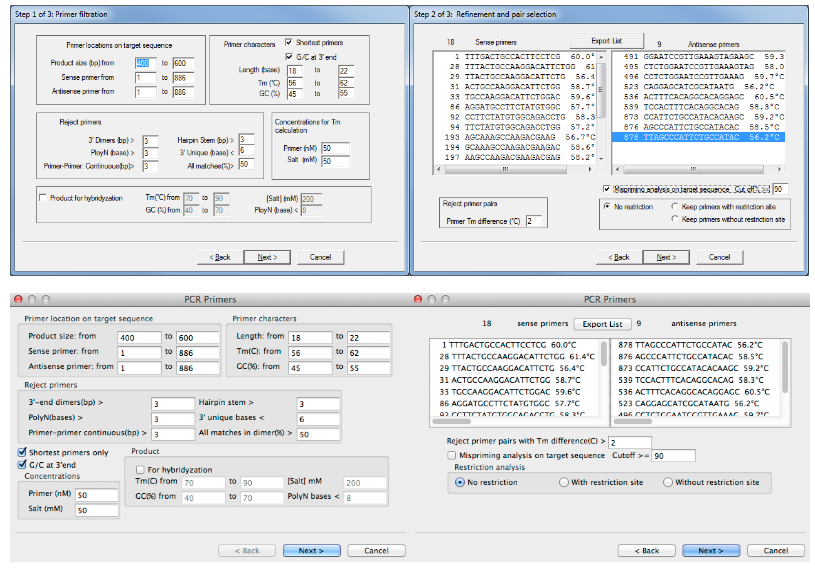
Task: Click Sense primer to 886 field in Mac window
Action: (x=198, y=352)
